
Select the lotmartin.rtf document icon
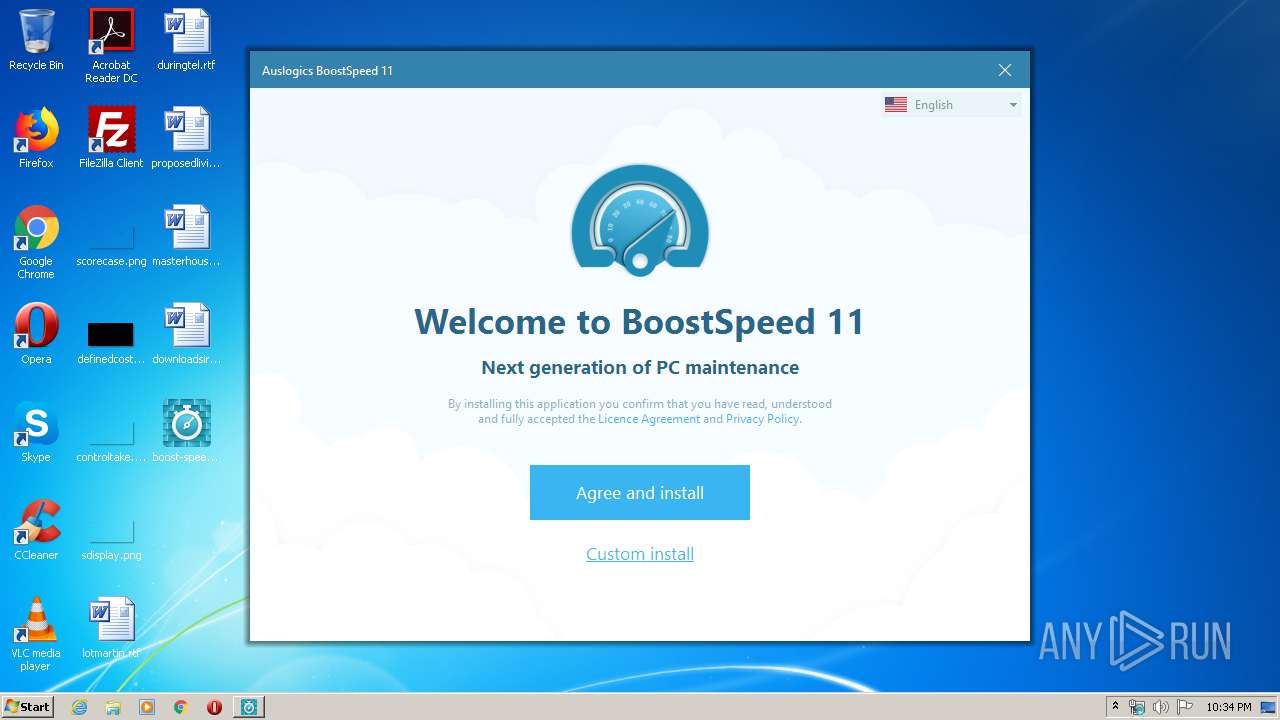(x=111, y=628)
